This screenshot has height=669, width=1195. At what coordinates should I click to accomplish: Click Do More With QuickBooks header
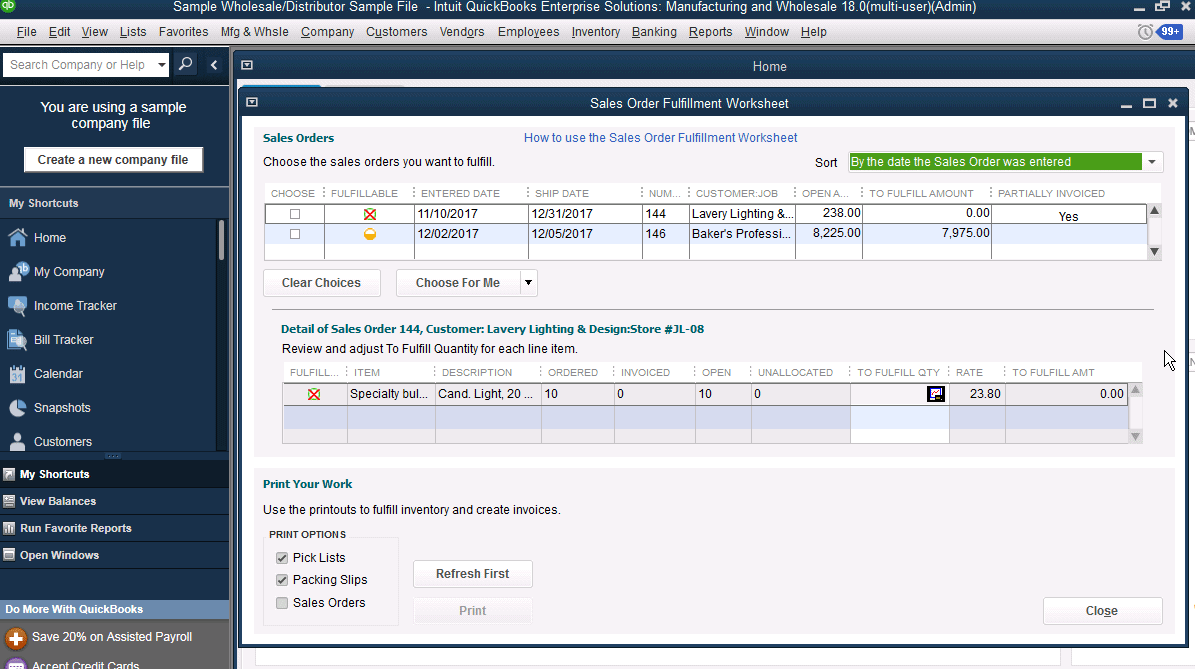click(x=114, y=610)
